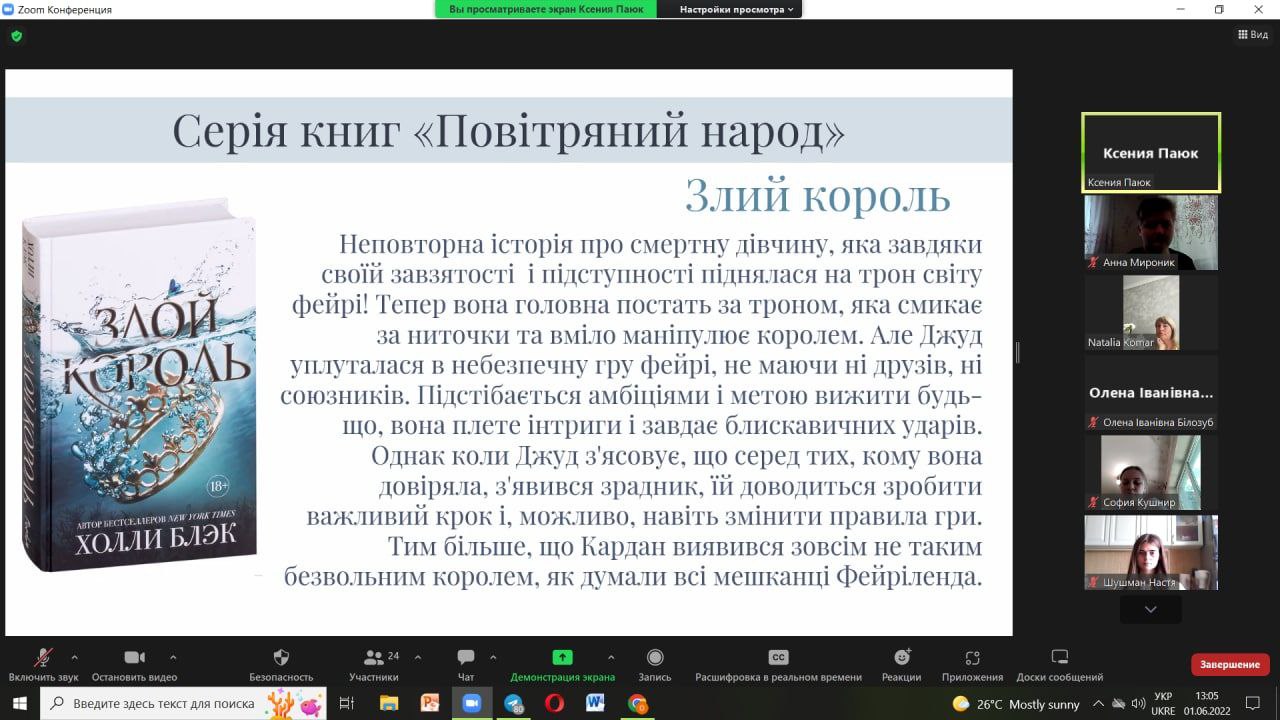Open Telegram from the taskbar

pyautogui.click(x=513, y=703)
